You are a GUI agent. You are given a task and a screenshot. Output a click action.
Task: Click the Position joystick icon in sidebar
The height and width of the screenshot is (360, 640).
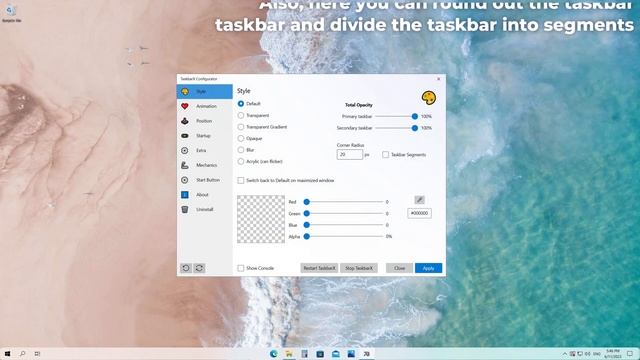point(184,121)
